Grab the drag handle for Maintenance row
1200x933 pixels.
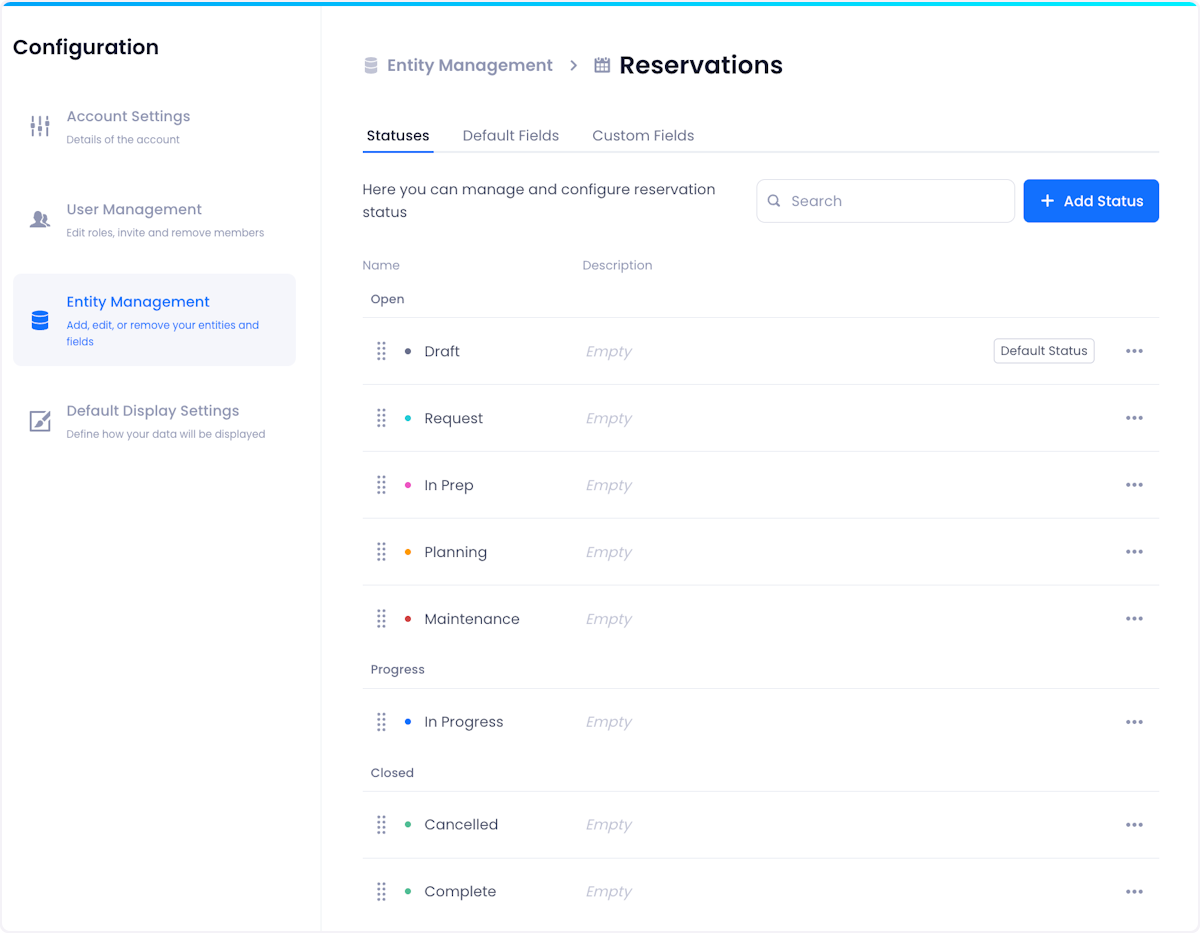point(381,619)
